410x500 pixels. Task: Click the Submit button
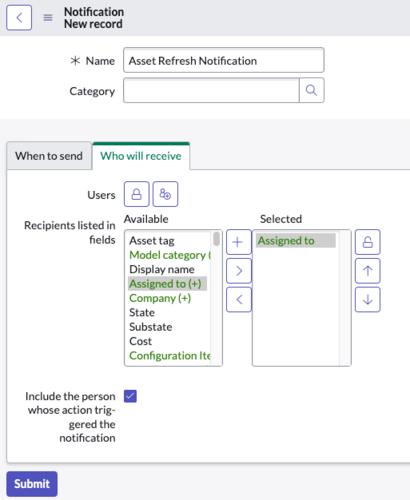32,484
